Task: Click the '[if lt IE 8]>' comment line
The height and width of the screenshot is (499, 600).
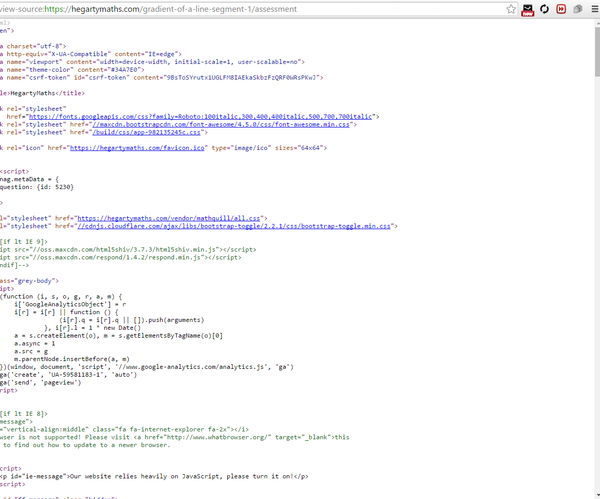Action: pos(24,414)
